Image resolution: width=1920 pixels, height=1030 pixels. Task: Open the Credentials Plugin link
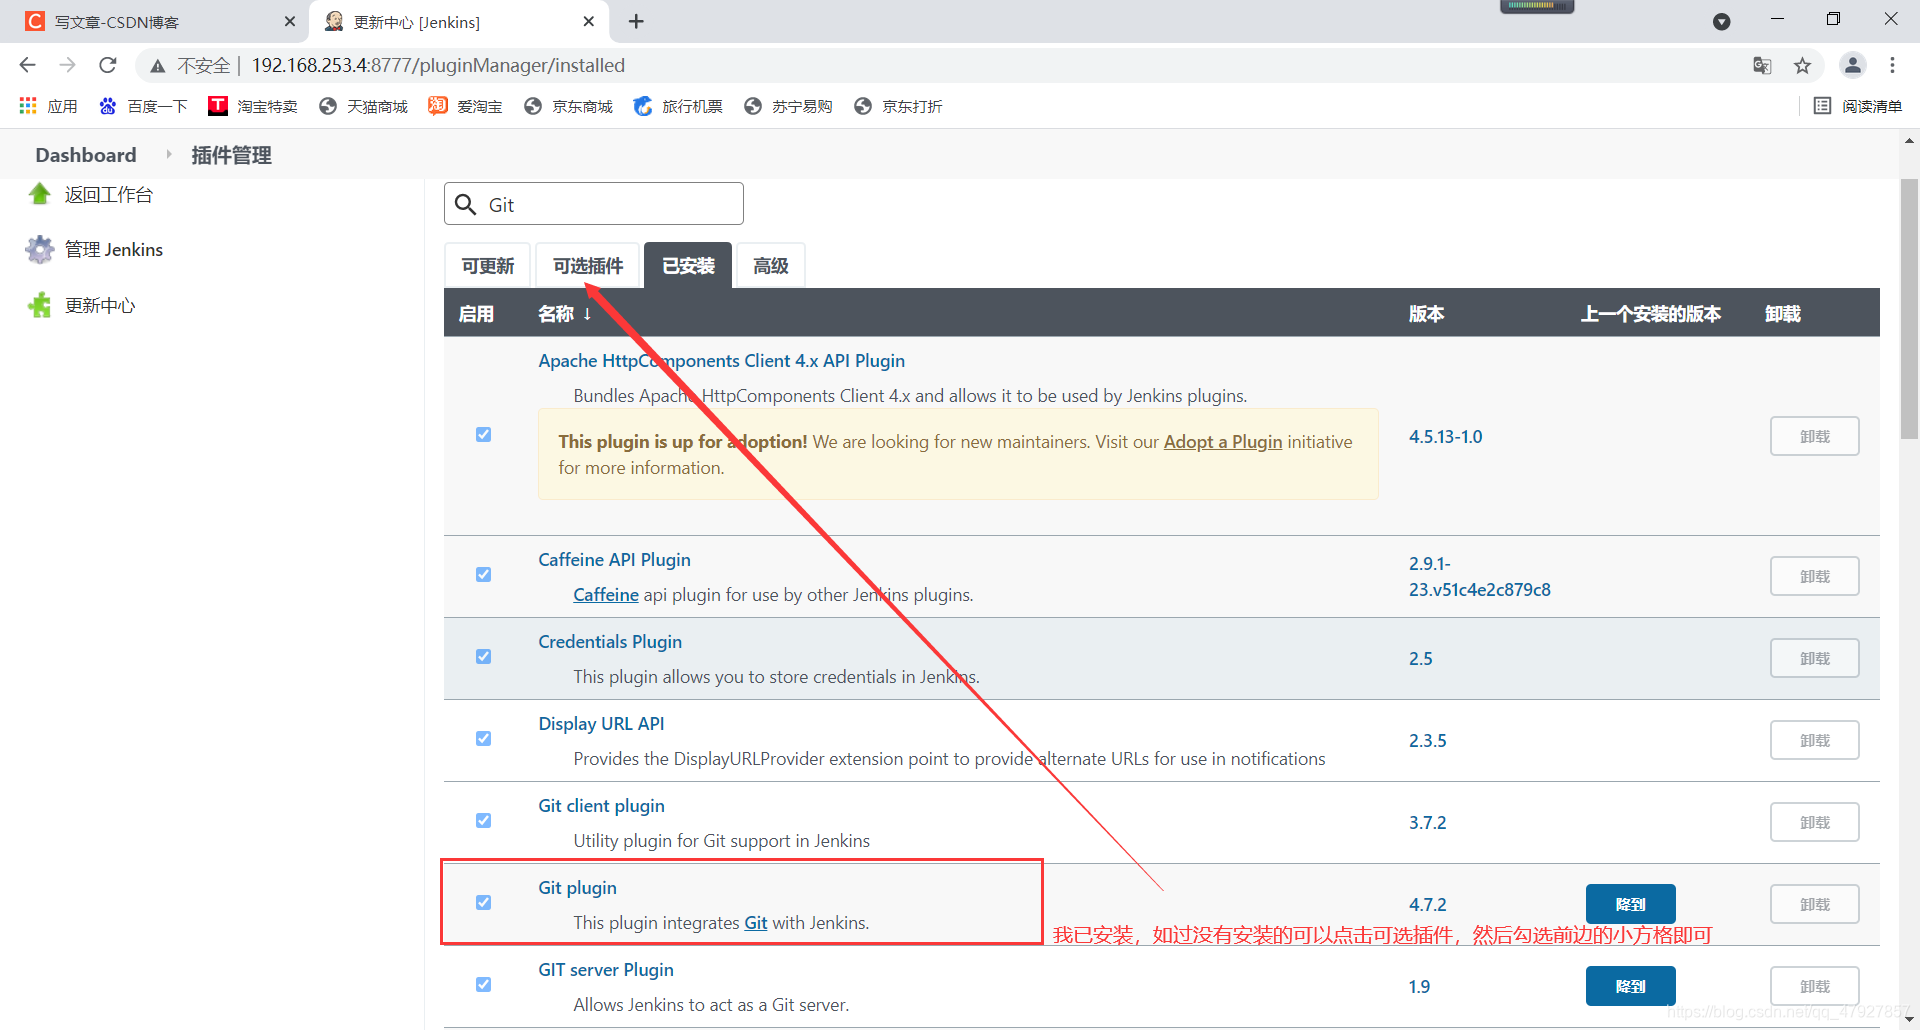point(610,642)
